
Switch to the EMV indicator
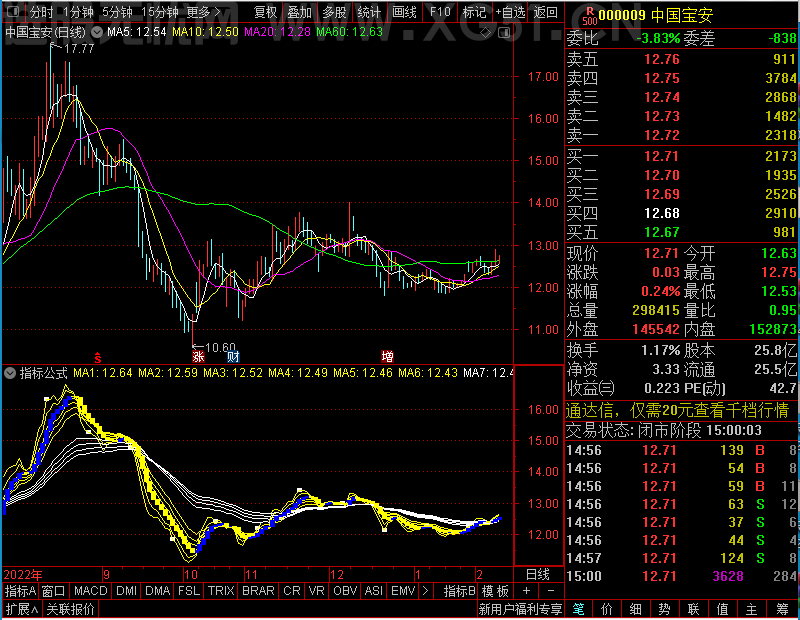[x=403, y=591]
